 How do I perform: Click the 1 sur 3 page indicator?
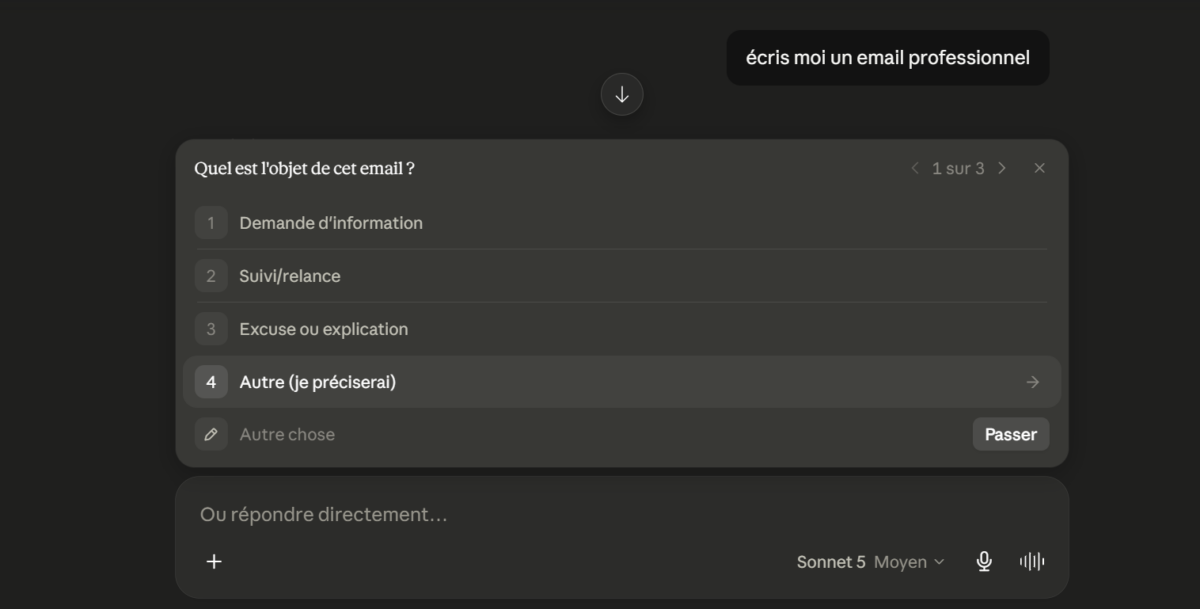coord(958,168)
